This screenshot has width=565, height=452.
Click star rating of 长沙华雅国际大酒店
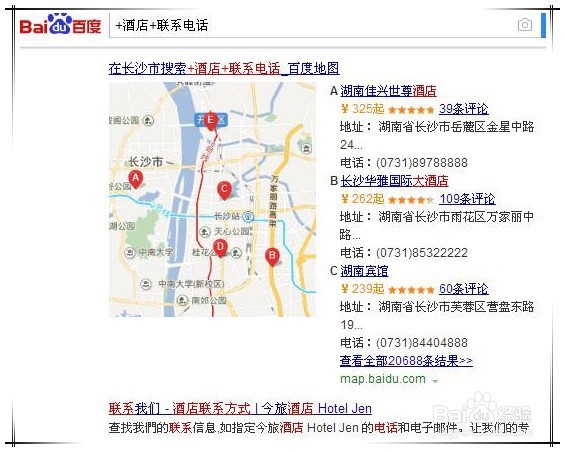pyautogui.click(x=411, y=200)
